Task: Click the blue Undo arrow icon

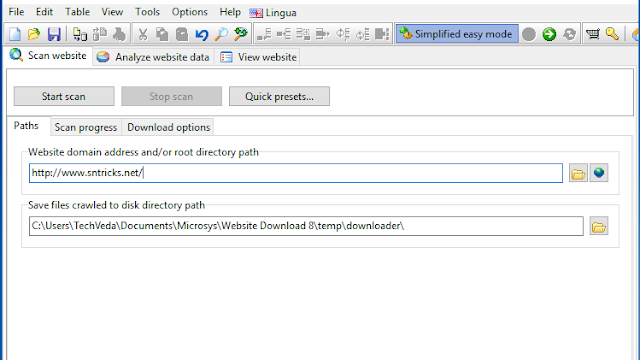Action: (201, 34)
